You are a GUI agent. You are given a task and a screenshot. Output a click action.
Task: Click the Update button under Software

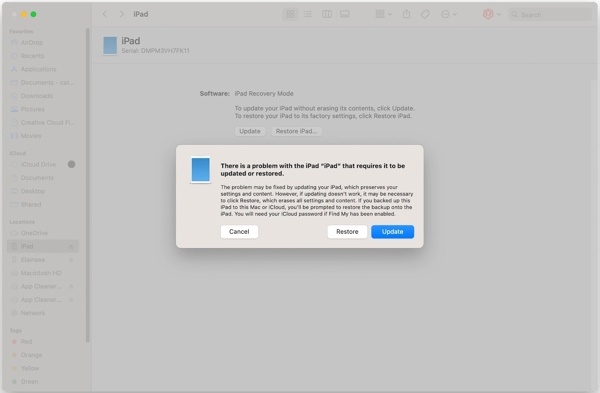[250, 131]
